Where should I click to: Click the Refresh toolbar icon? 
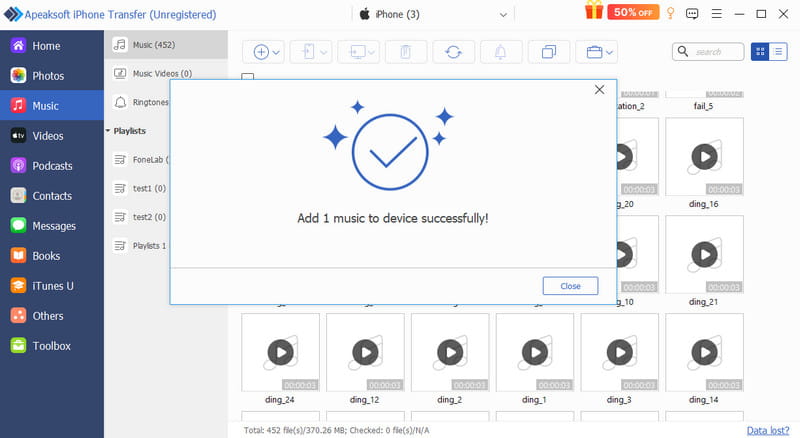(453, 52)
